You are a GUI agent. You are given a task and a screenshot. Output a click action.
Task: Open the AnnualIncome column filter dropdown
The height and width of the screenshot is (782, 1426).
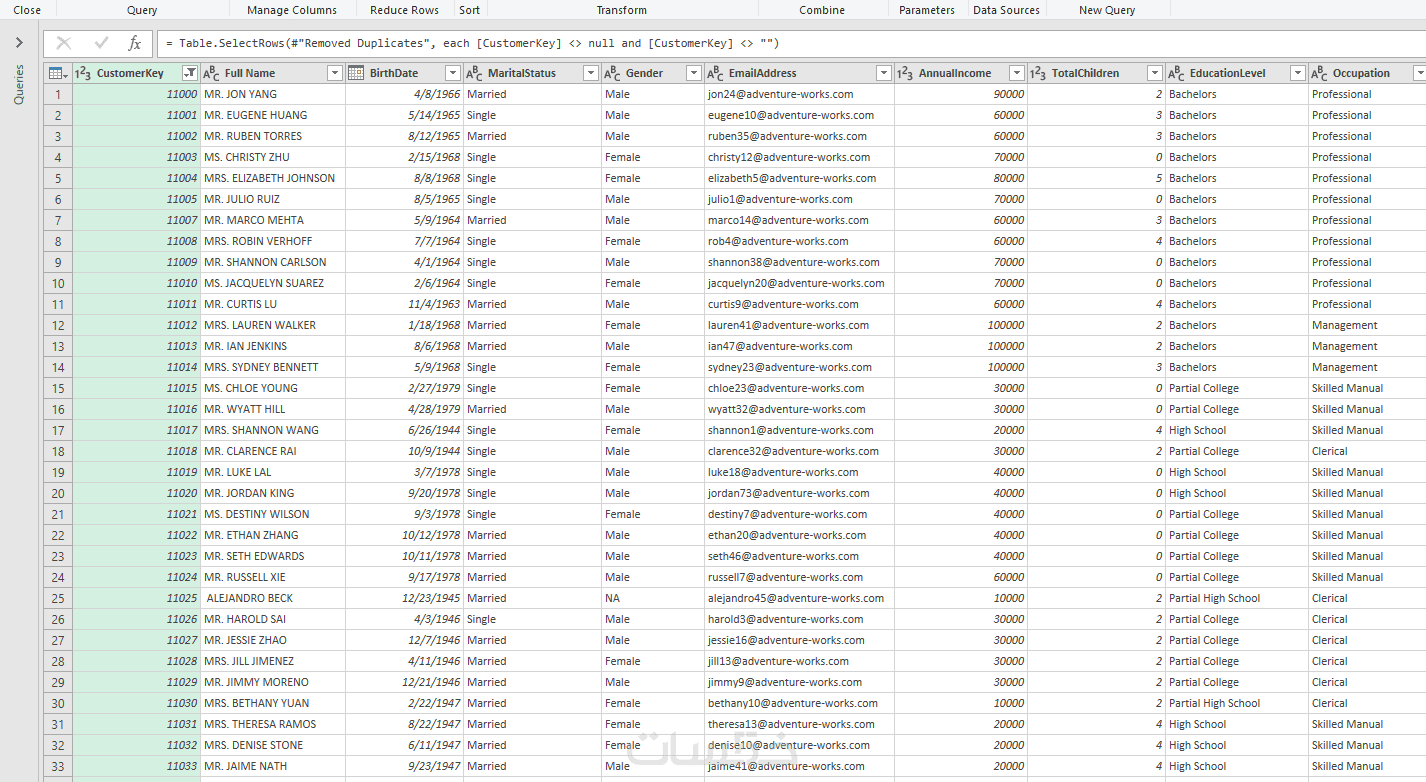click(1016, 73)
